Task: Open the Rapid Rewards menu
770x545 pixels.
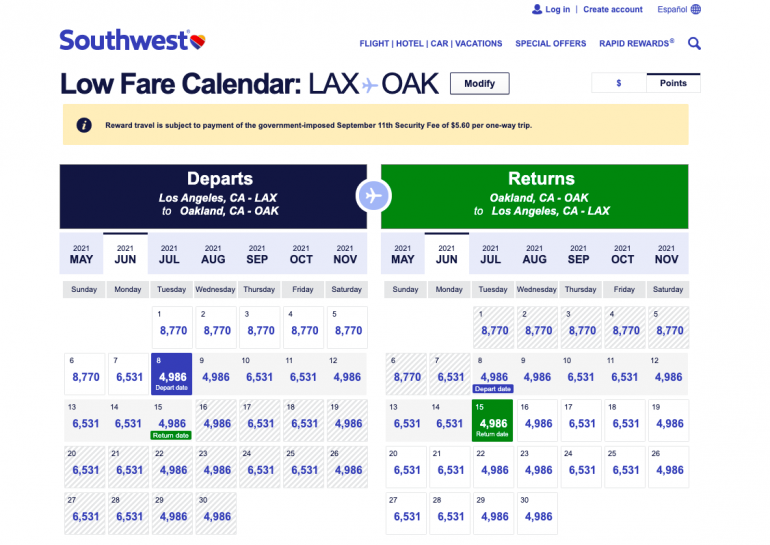Action: (636, 44)
